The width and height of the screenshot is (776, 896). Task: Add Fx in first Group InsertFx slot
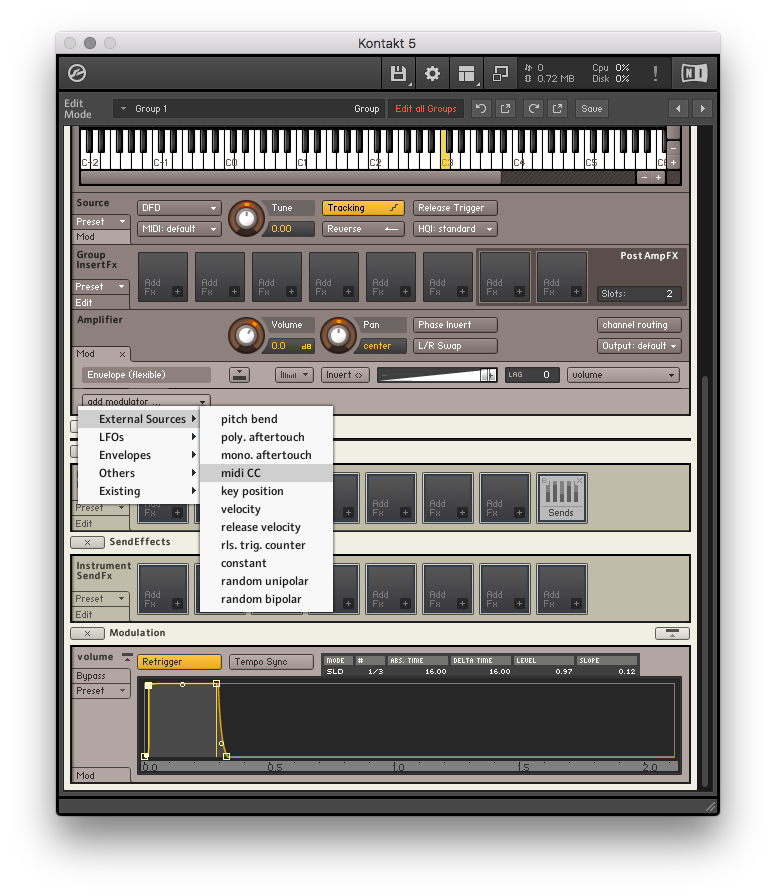coord(163,277)
